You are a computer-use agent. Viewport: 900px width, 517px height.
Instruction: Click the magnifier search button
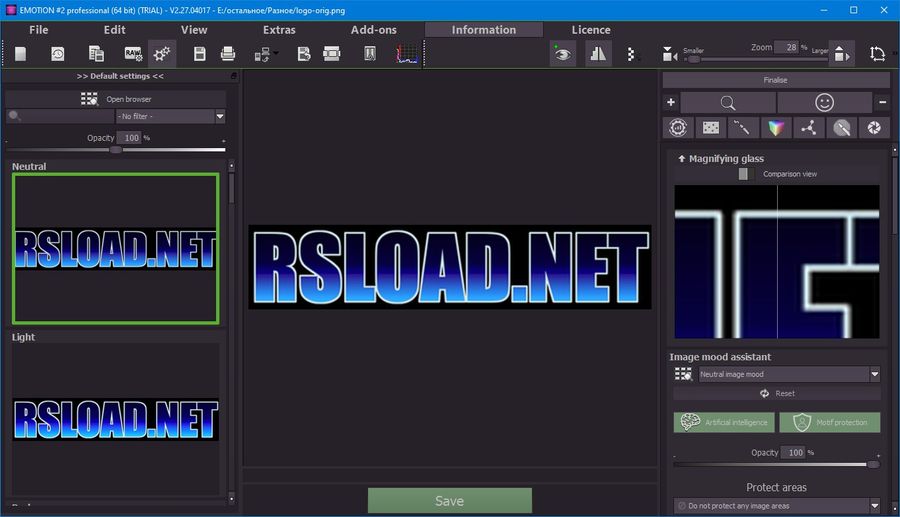tap(728, 102)
